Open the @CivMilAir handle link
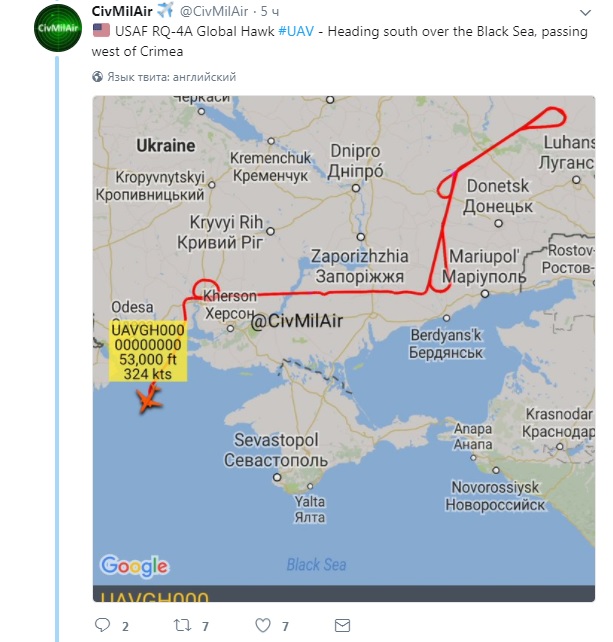Image resolution: width=613 pixels, height=642 pixels. pos(215,11)
